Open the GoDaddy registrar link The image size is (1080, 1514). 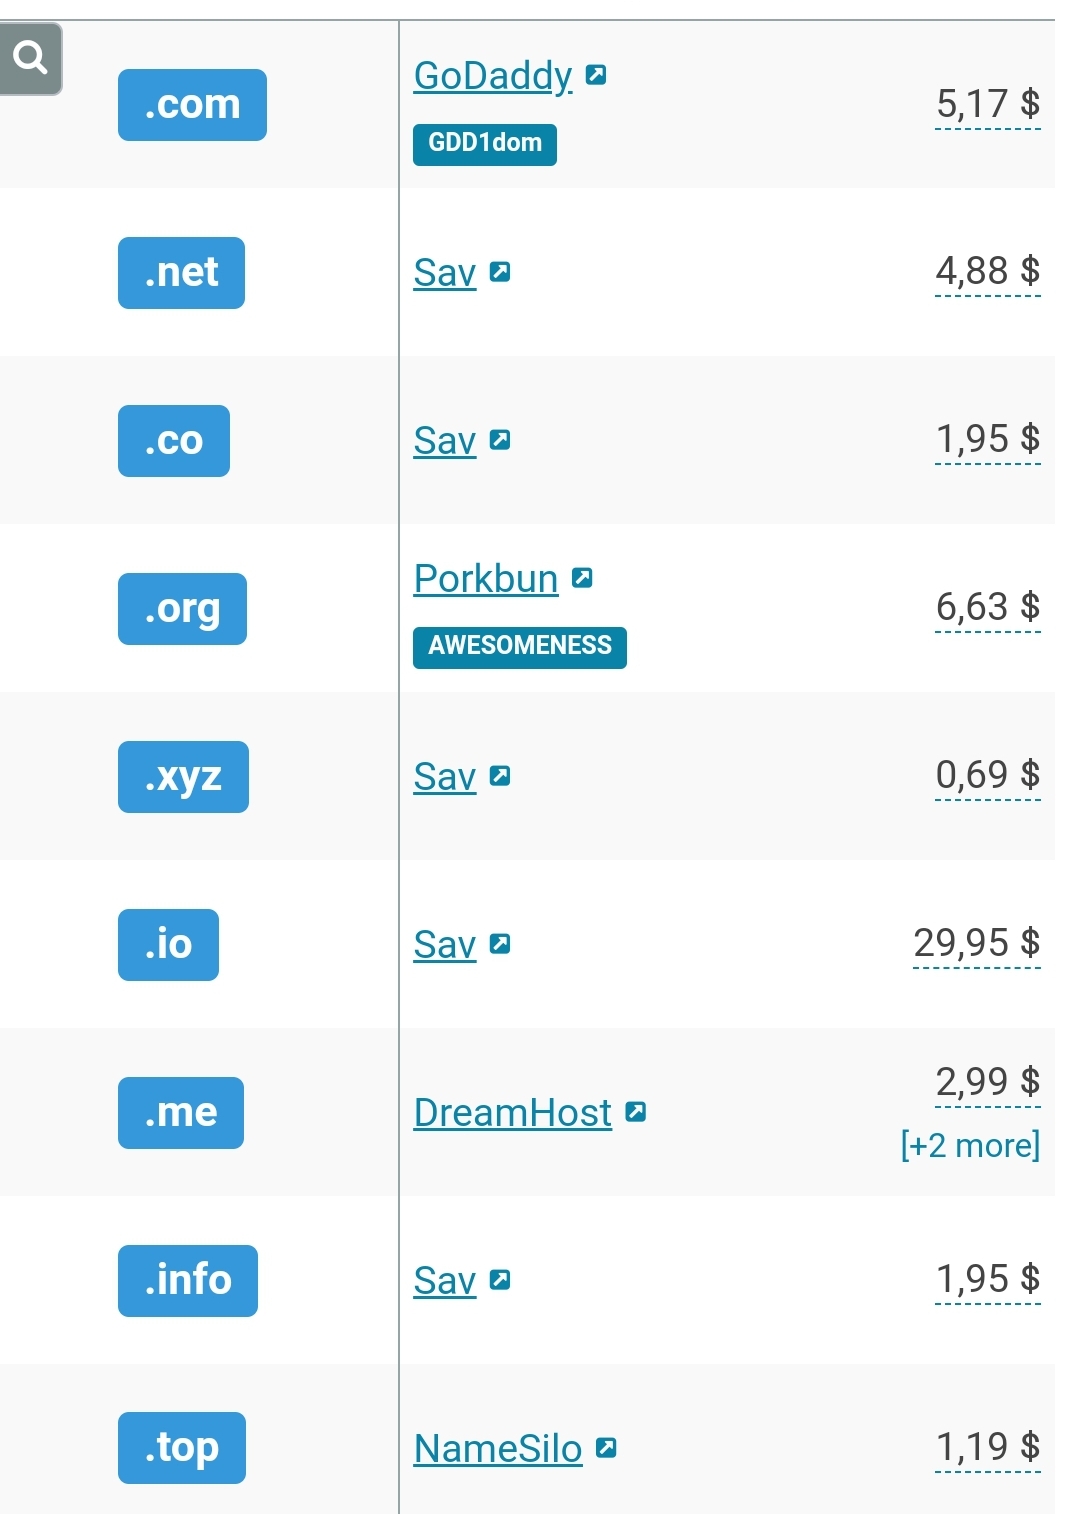click(x=493, y=76)
